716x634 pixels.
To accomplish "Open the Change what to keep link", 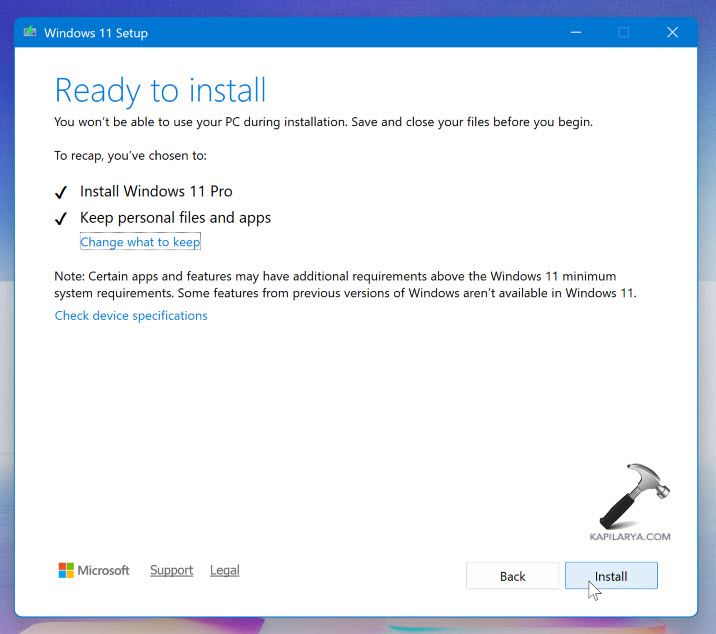I will click(140, 242).
